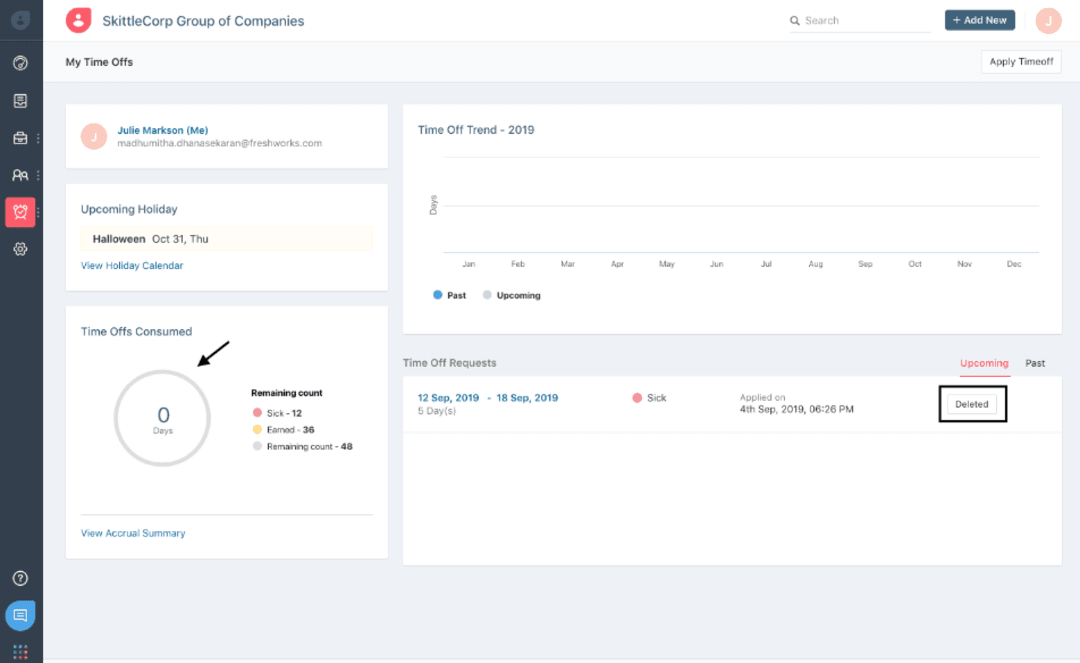
Task: Open the Help question mark icon
Action: click(21, 578)
